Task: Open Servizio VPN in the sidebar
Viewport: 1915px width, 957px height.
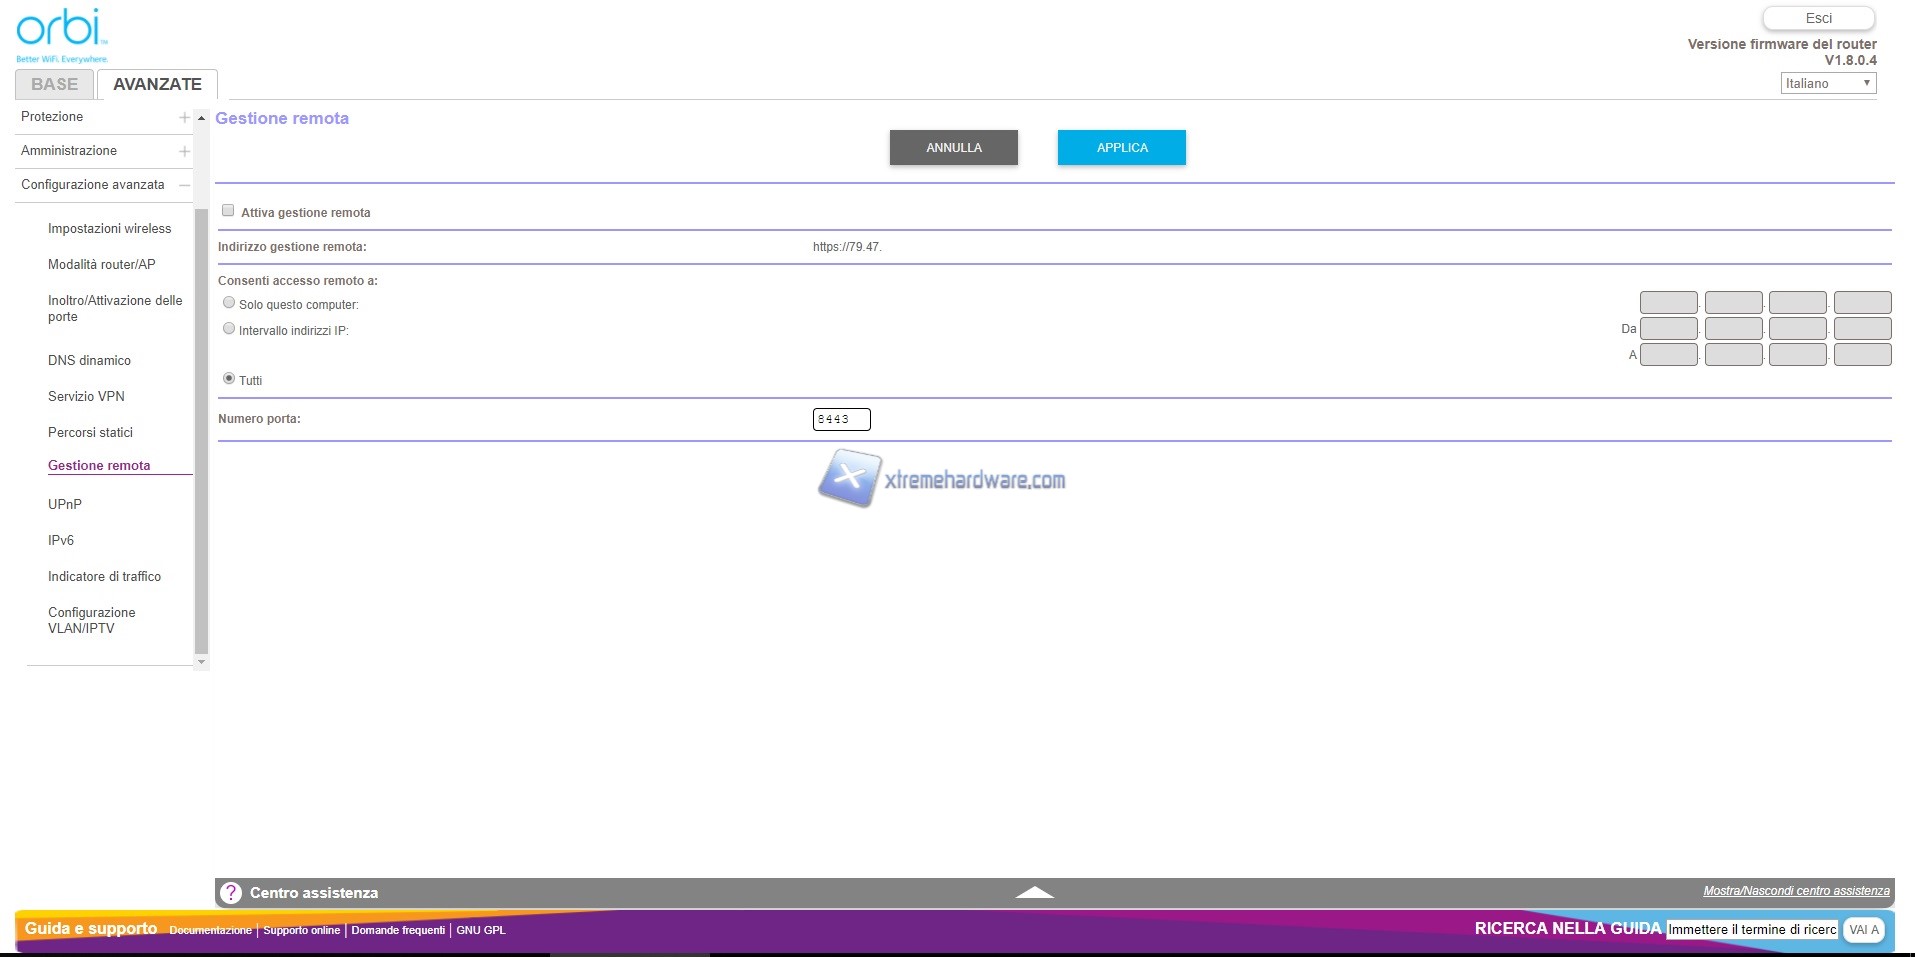Action: click(86, 397)
